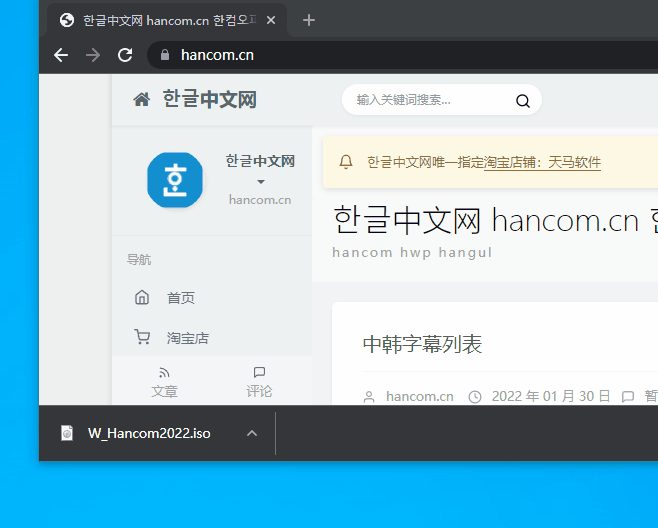
Task: Click the shopping cart icon
Action: [x=142, y=337]
